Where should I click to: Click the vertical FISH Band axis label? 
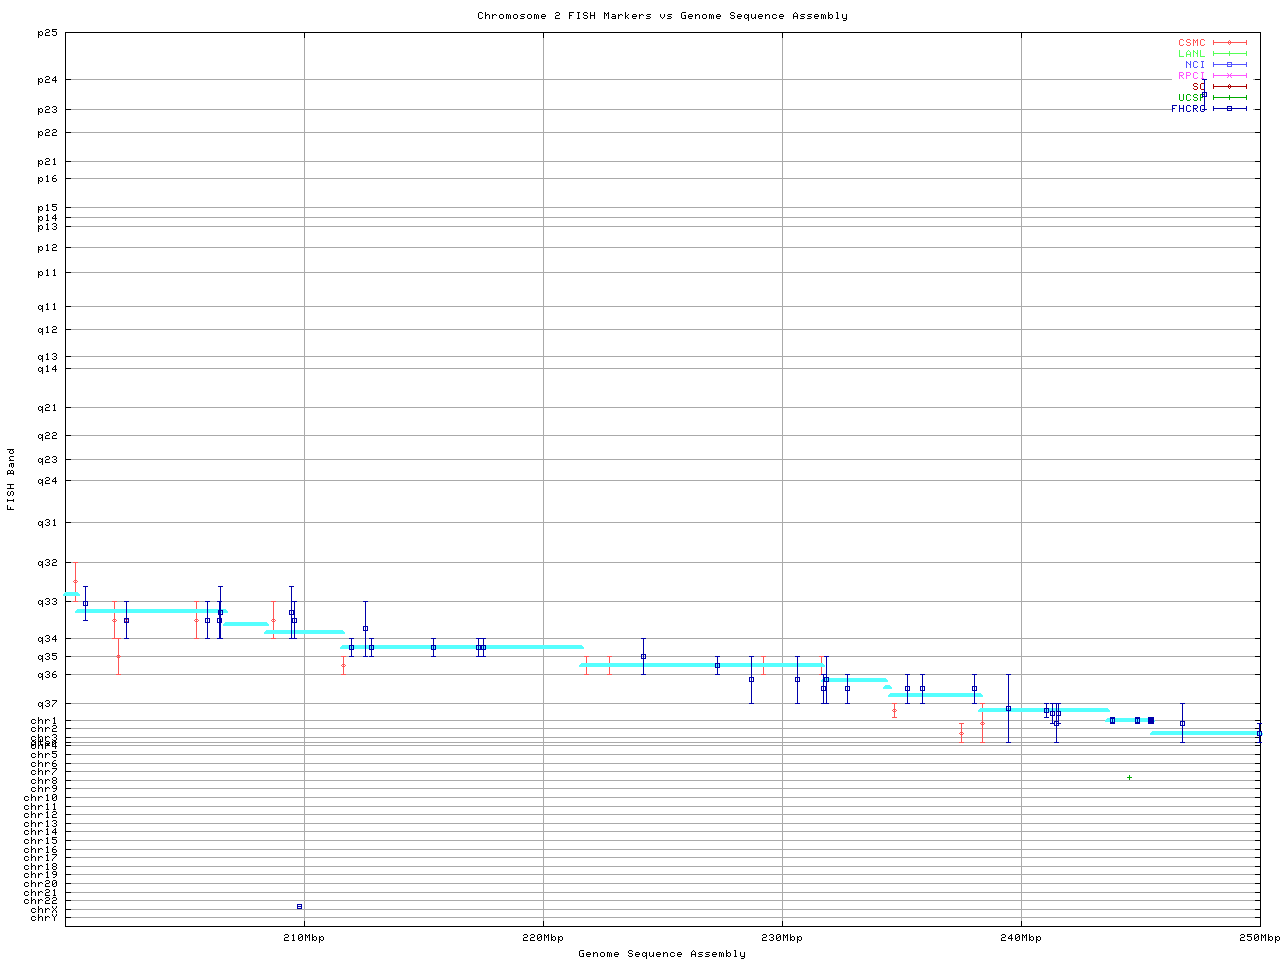(11, 479)
